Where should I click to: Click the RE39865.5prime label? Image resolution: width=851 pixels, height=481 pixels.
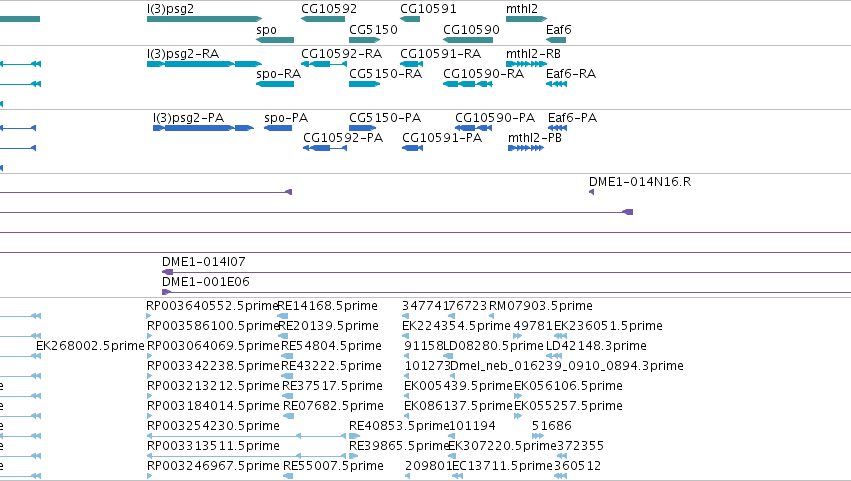pos(399,446)
